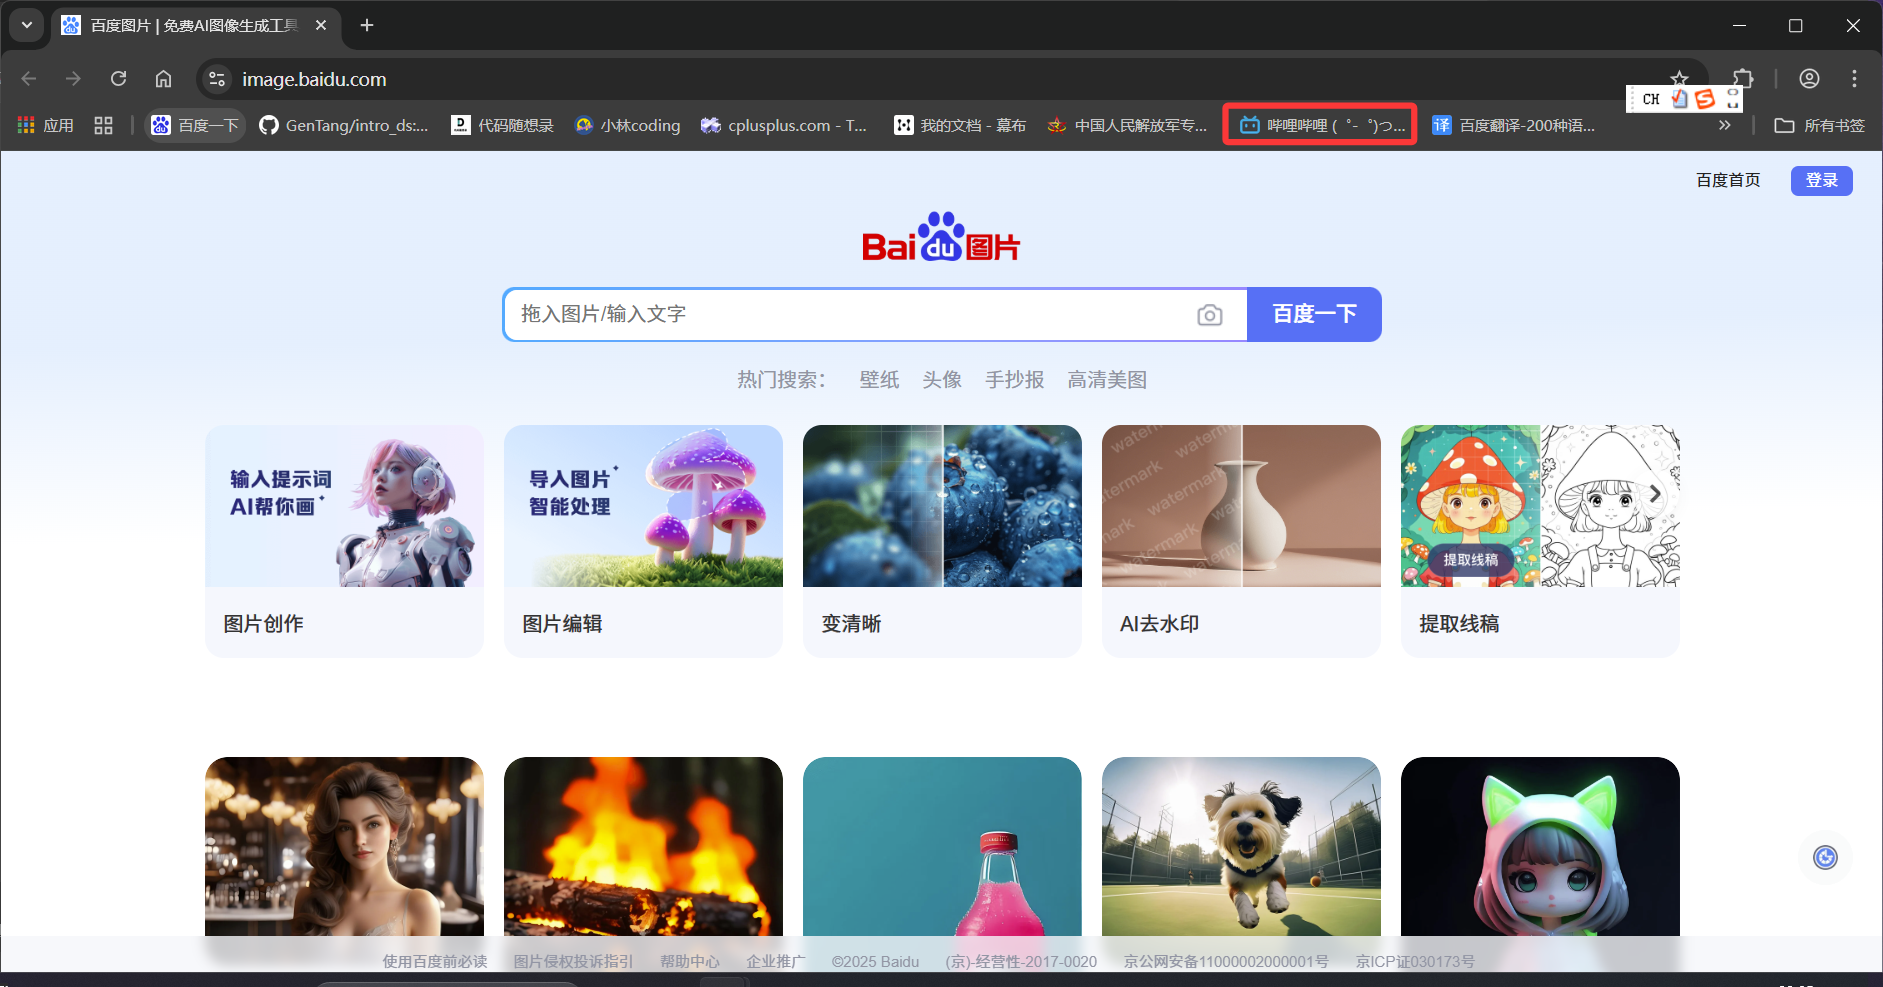Open the Chrome three-dot menu
The width and height of the screenshot is (1883, 987).
coord(1853,79)
